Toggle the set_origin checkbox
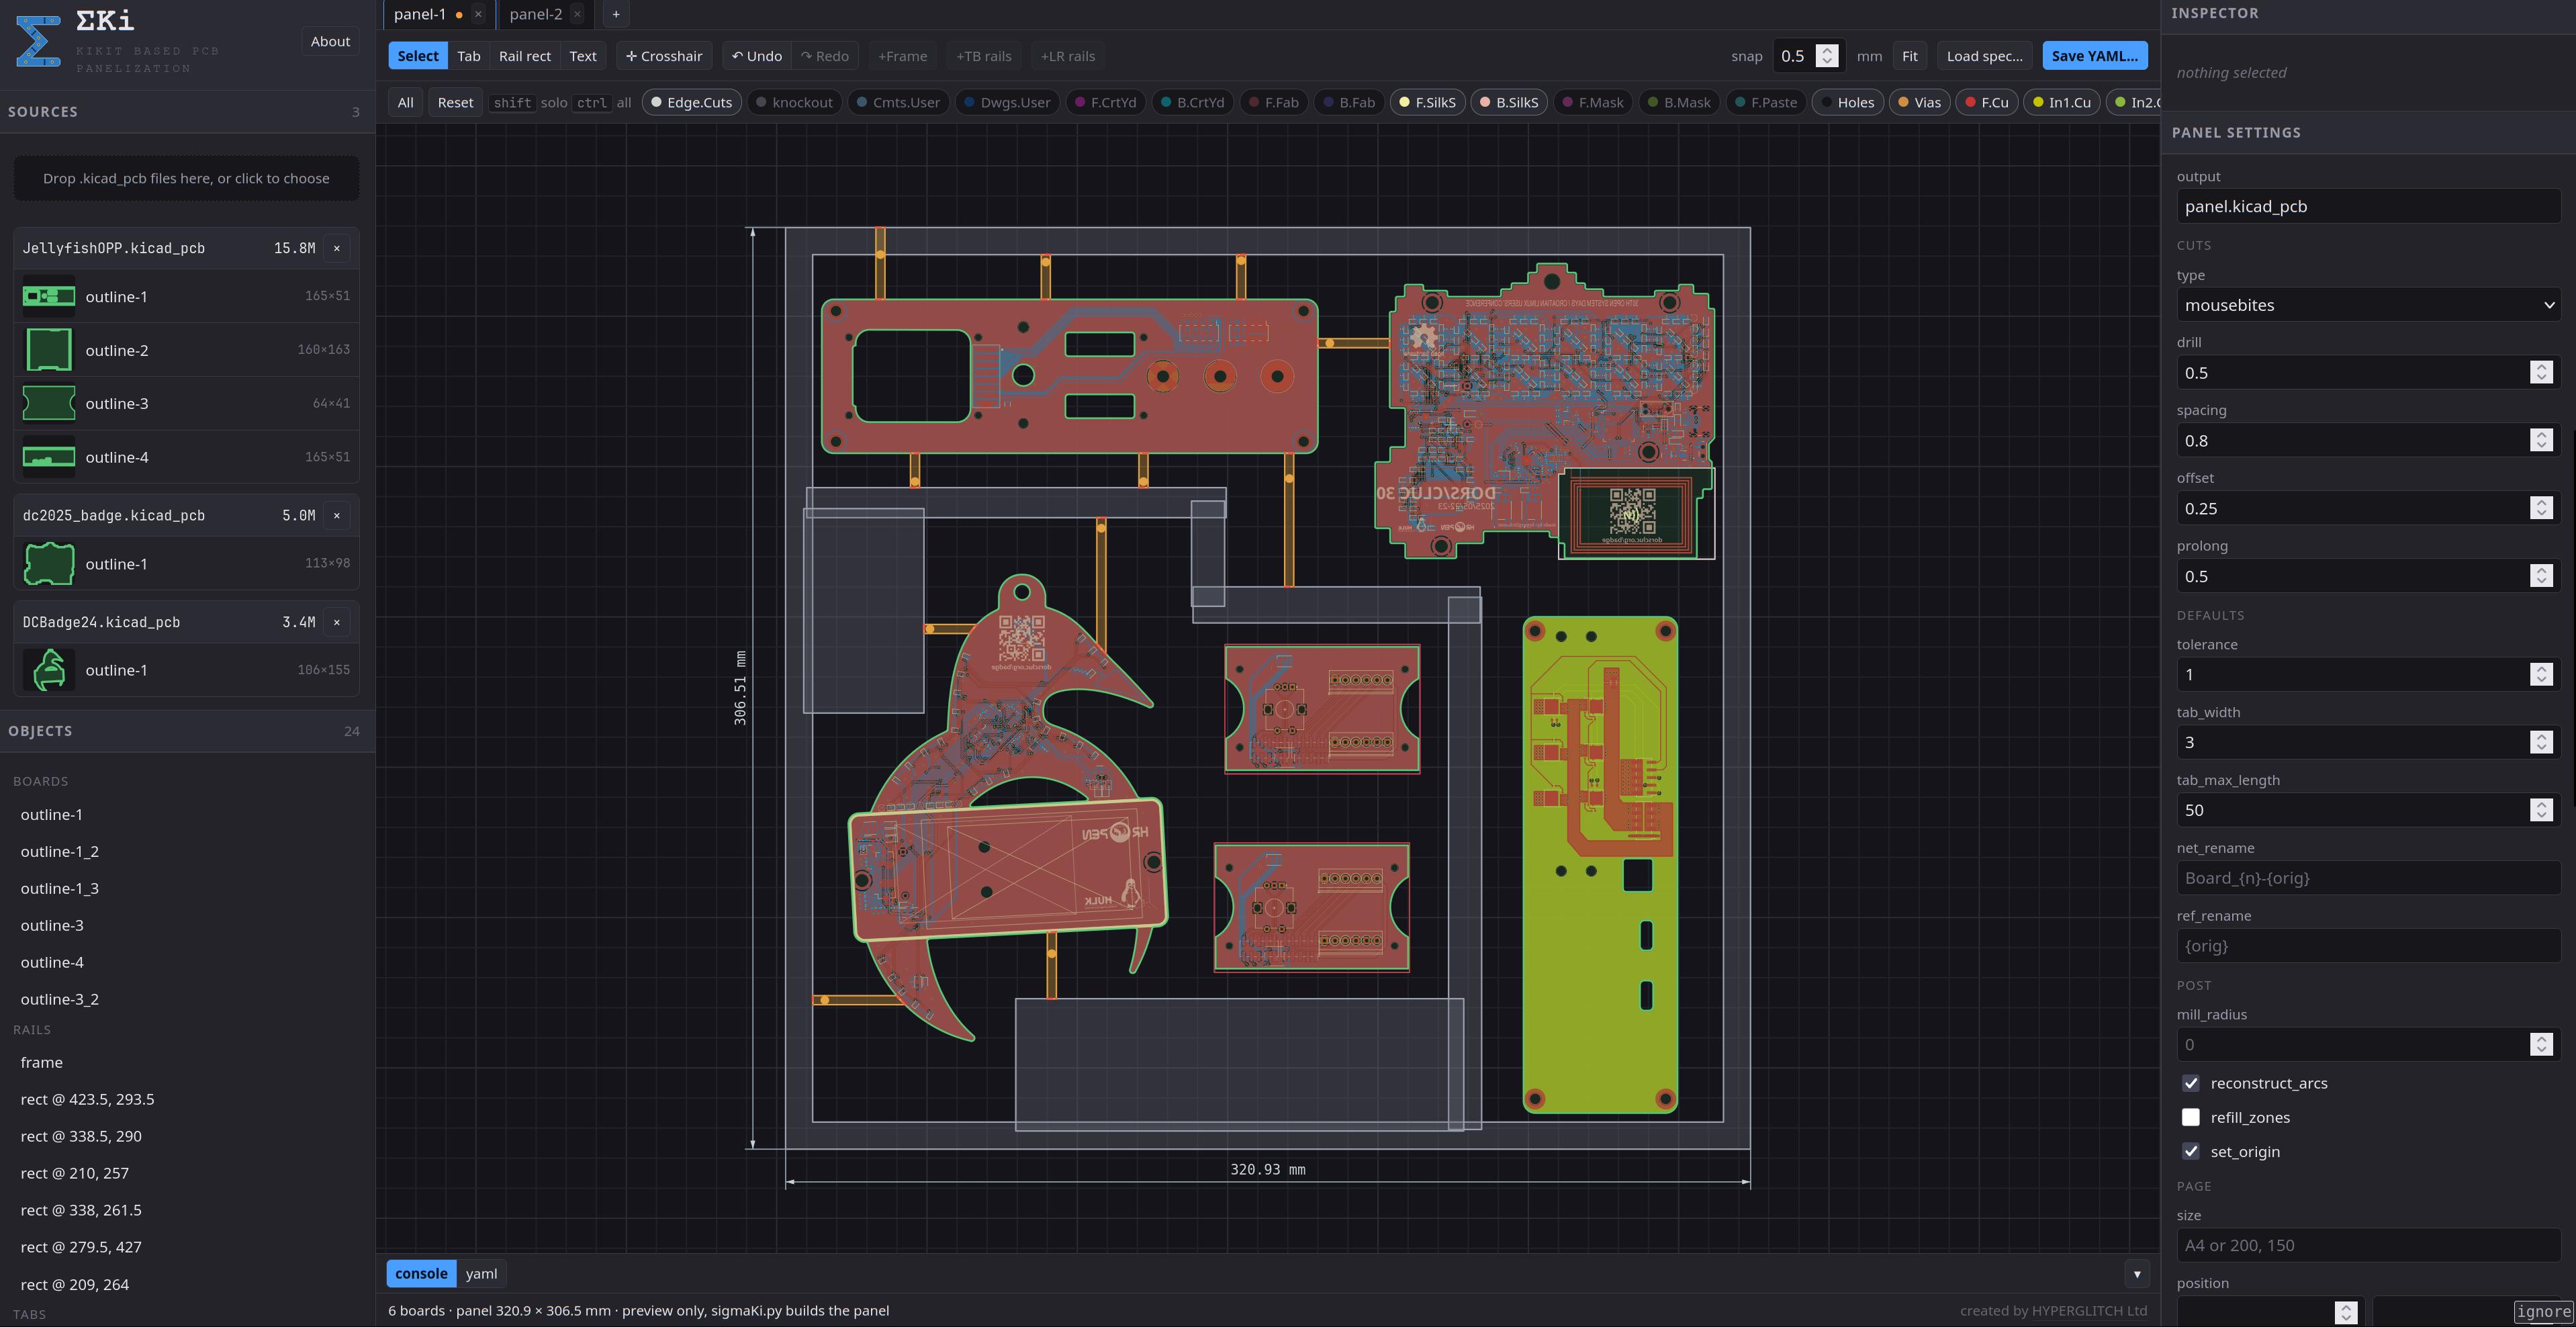Screen dimensions: 2576x1327 pyautogui.click(x=2190, y=1151)
